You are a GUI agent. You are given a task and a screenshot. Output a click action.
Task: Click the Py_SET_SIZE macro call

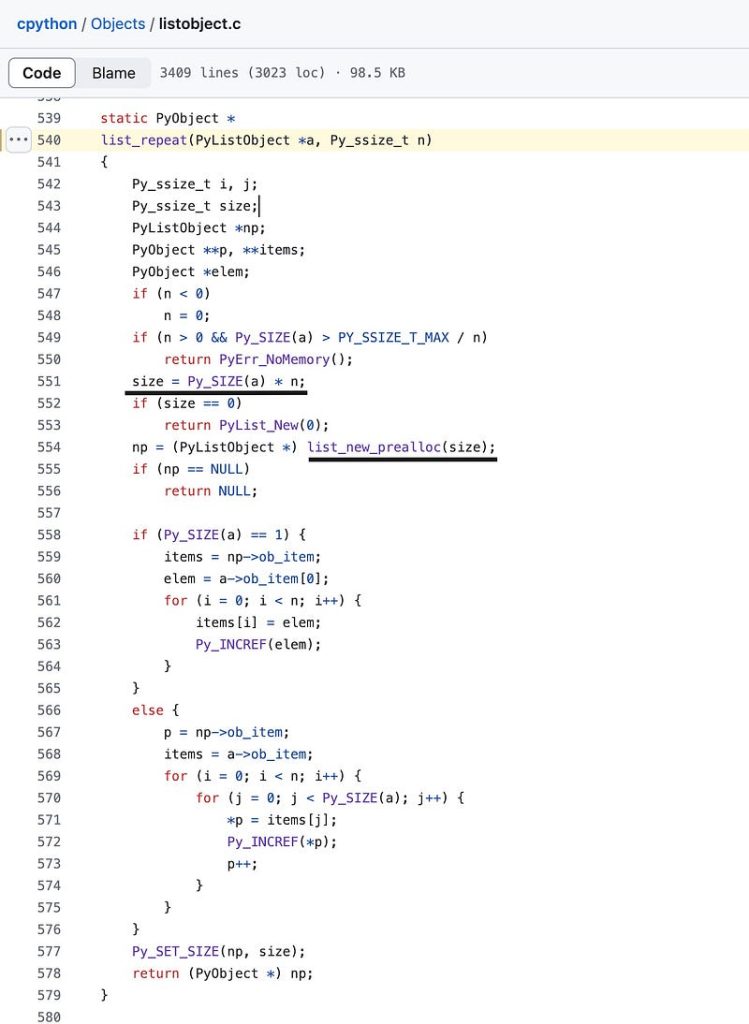click(x=175, y=951)
